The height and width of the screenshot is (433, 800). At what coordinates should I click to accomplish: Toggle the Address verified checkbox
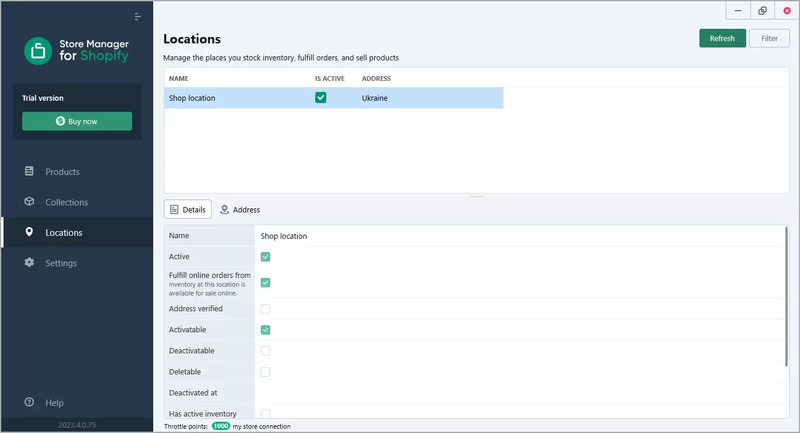point(265,309)
